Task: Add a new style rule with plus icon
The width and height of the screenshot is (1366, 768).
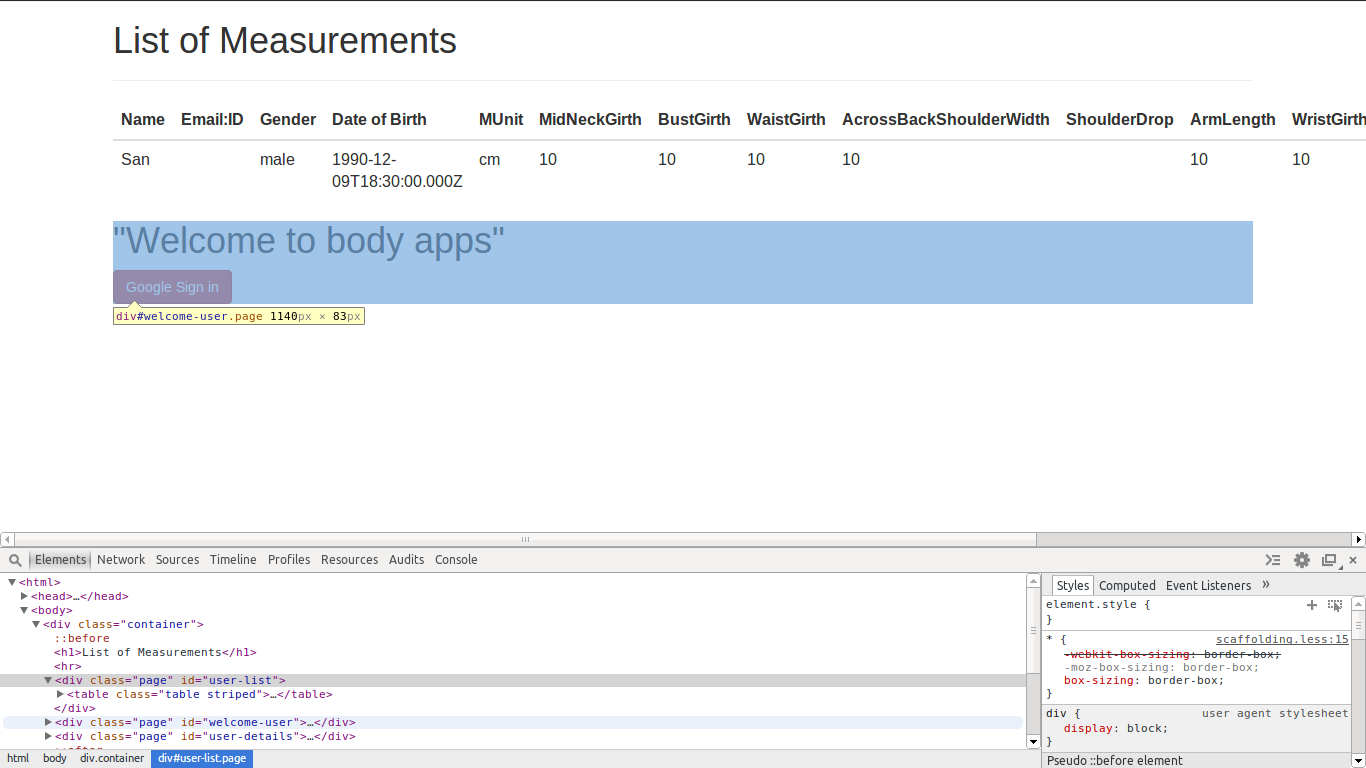Action: click(1312, 605)
